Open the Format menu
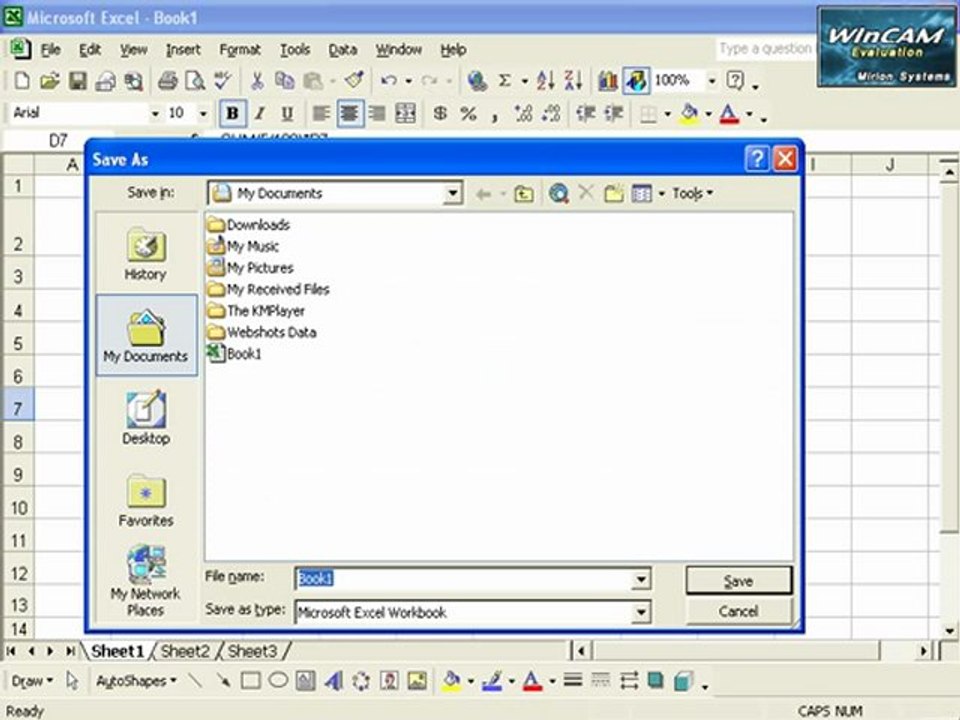The height and width of the screenshot is (720, 960). pos(240,50)
